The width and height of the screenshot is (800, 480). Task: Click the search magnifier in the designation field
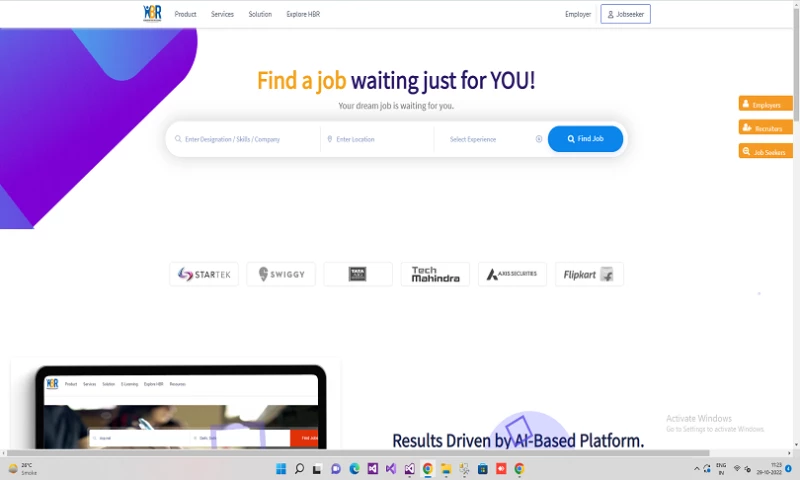coord(178,139)
